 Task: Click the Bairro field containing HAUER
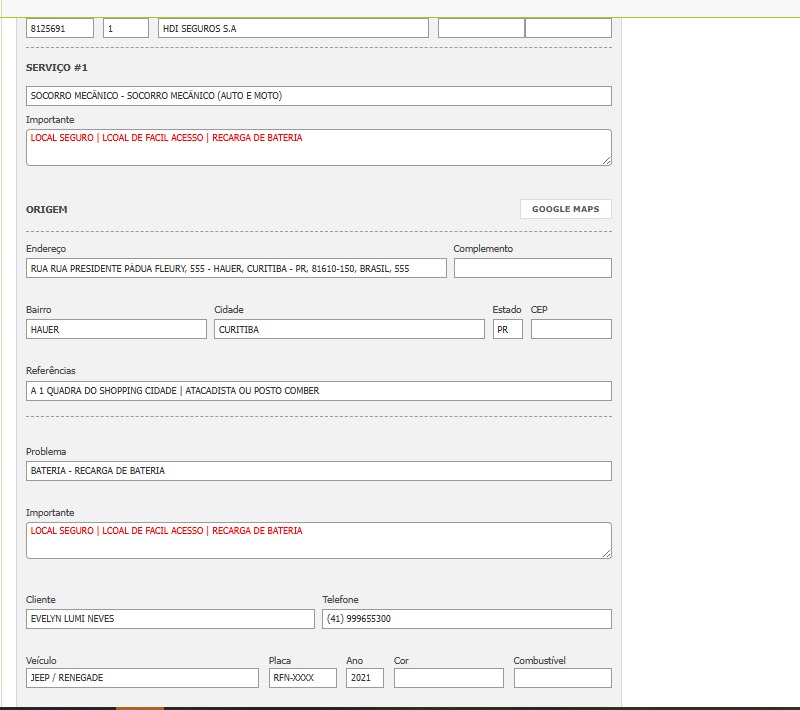click(x=116, y=329)
